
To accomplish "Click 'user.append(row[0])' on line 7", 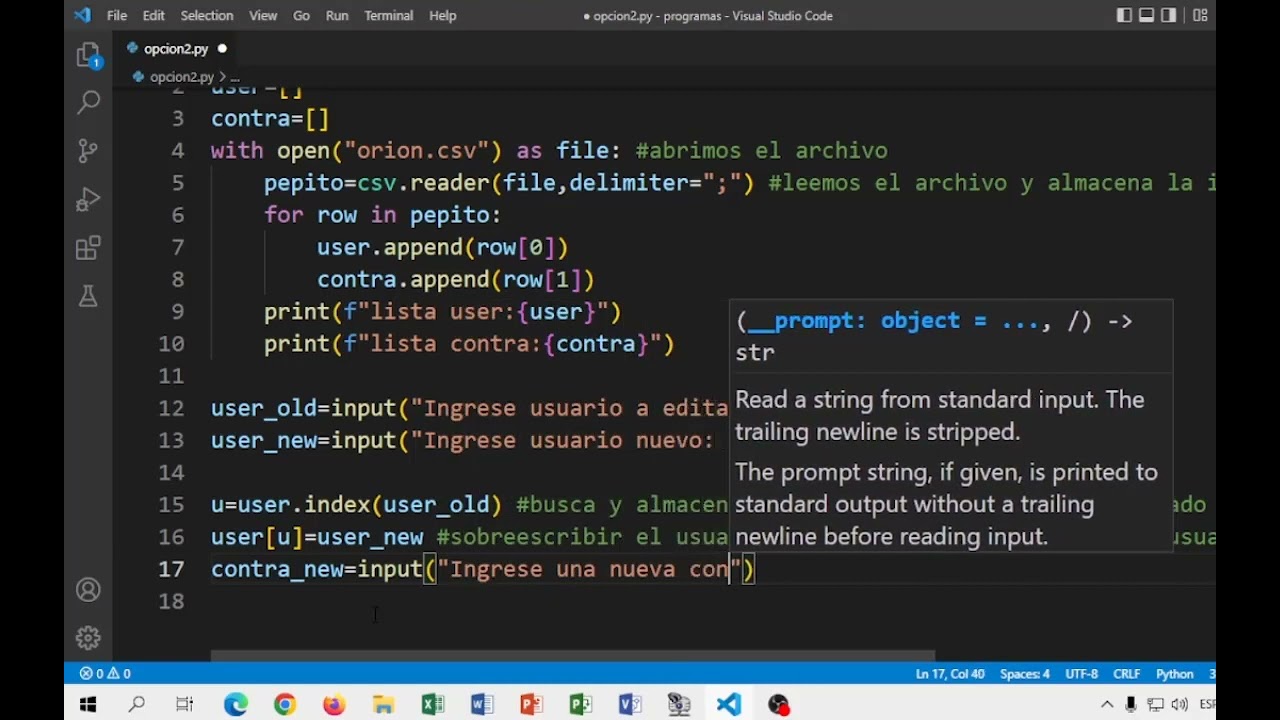I will click(x=443, y=246).
